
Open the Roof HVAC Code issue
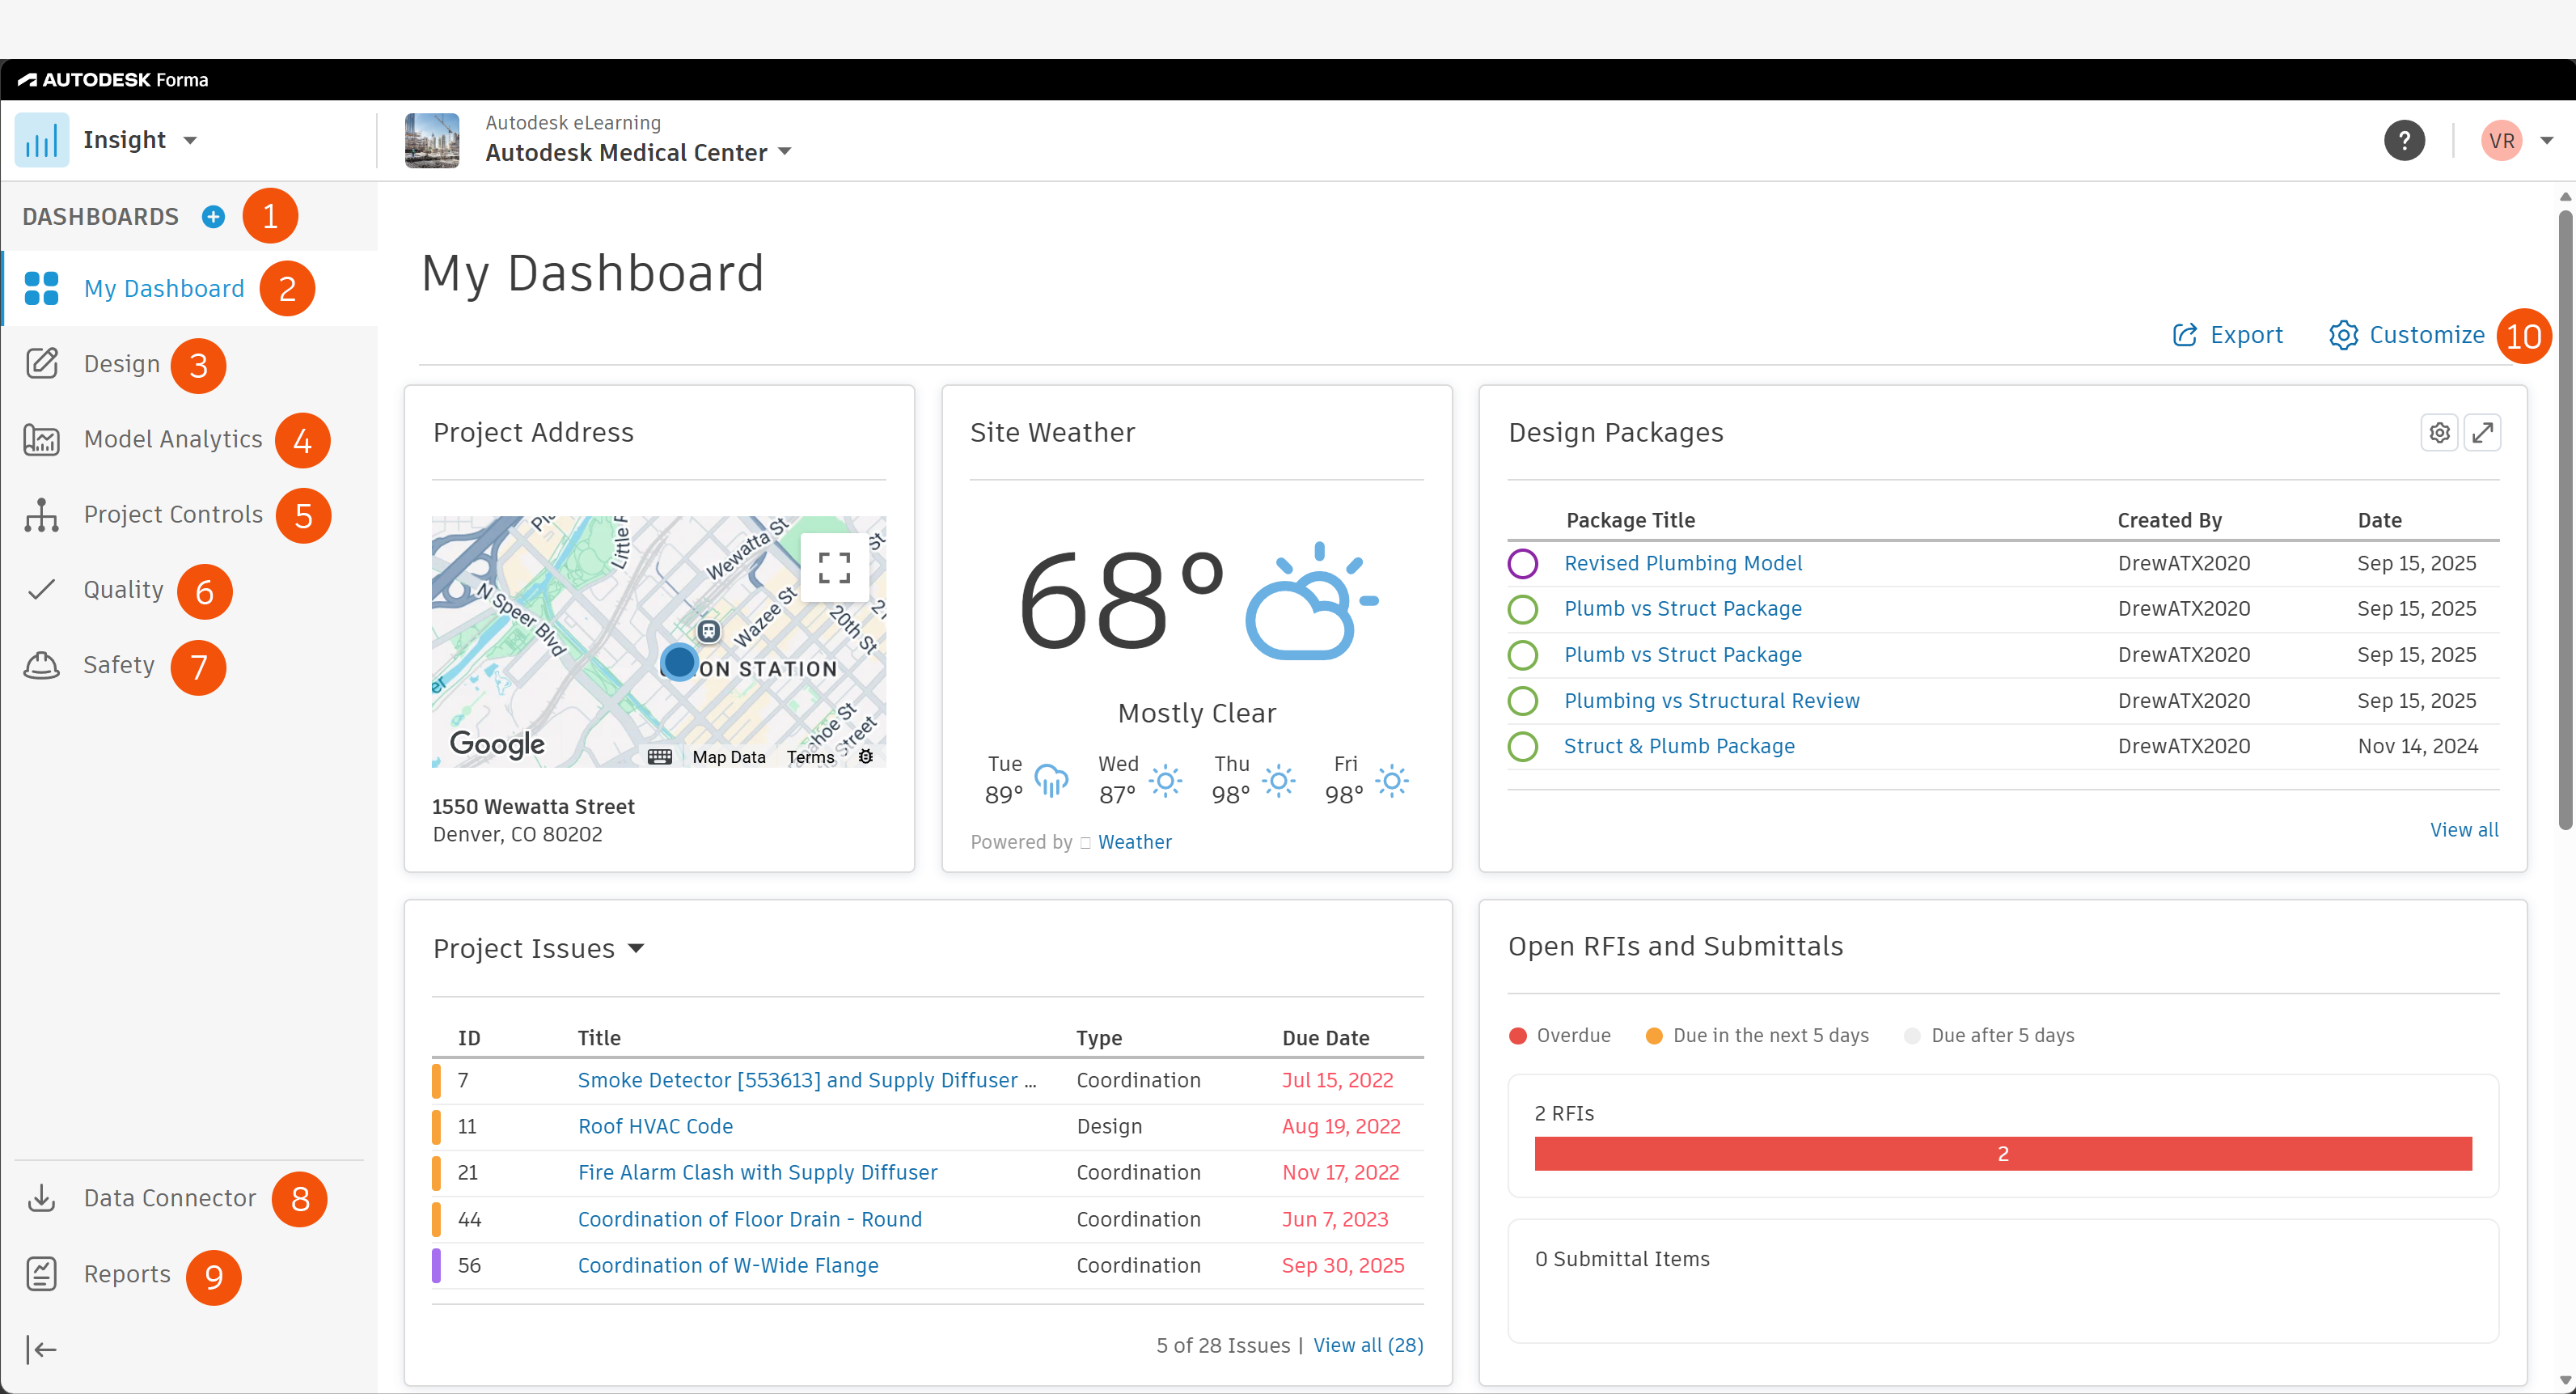pos(655,1127)
